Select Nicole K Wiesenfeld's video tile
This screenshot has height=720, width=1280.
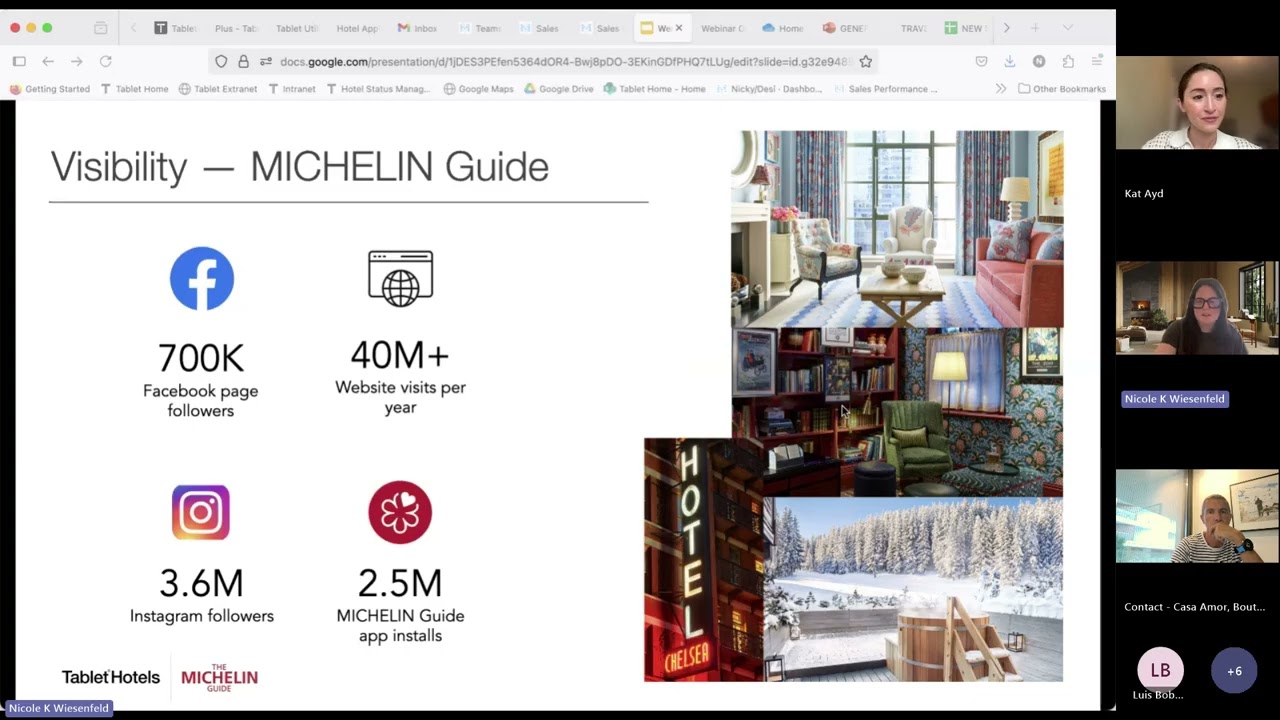[1197, 308]
